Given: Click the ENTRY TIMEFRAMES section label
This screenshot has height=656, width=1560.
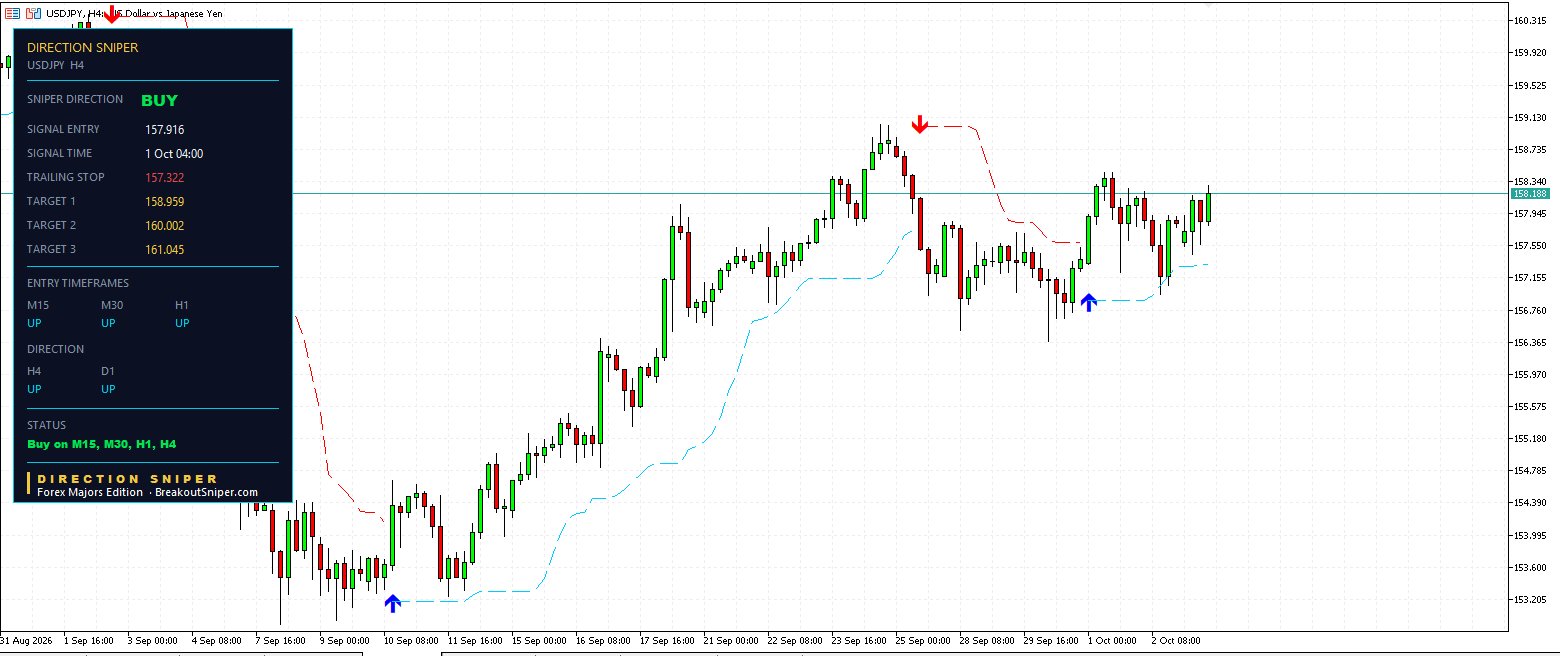Looking at the screenshot, I should (x=78, y=283).
